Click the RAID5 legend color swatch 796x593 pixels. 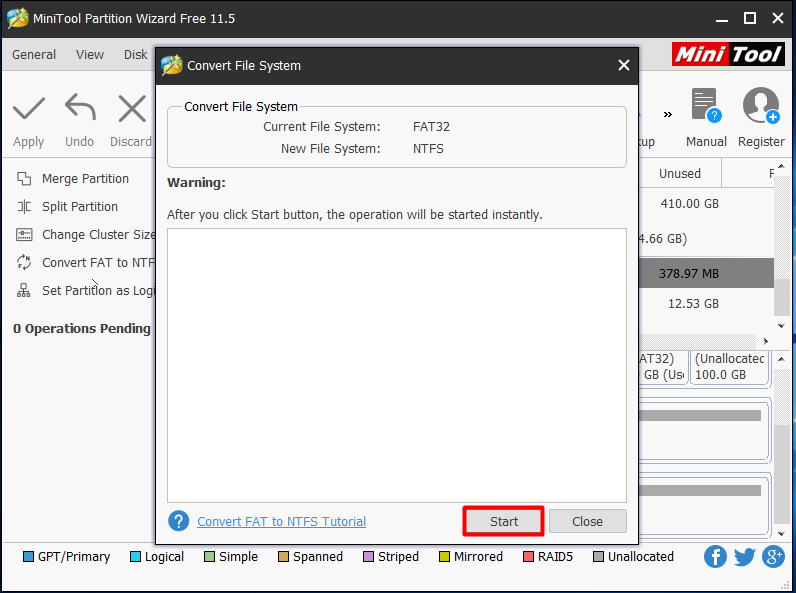tap(528, 557)
